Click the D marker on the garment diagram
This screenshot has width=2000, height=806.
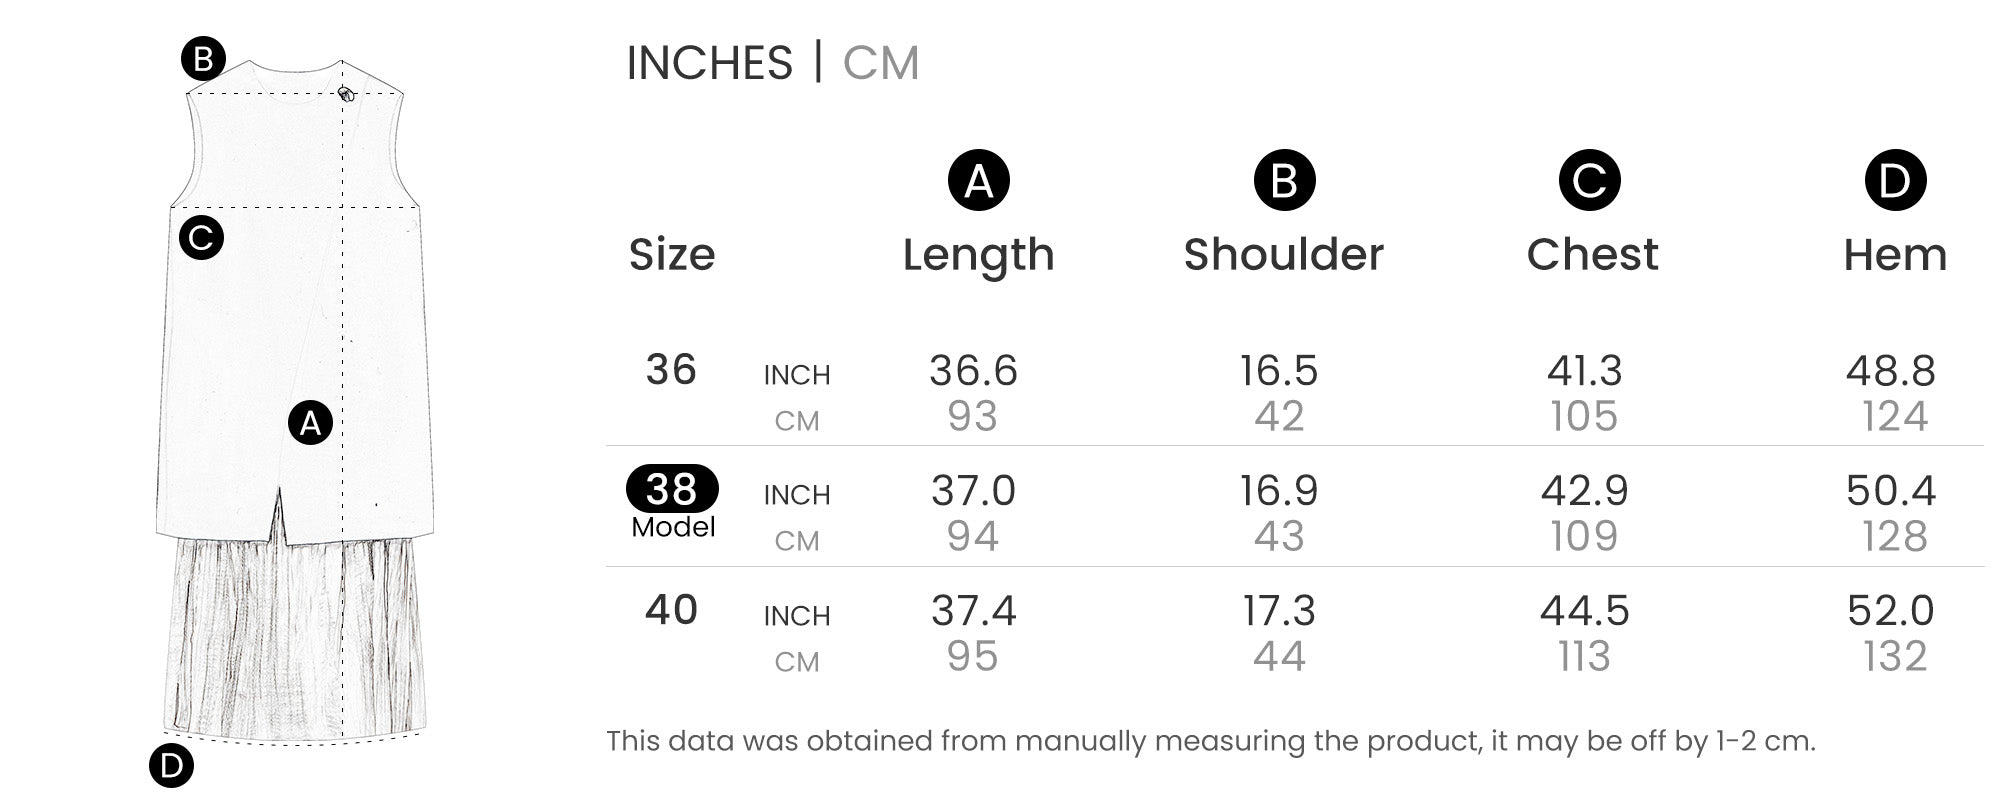pyautogui.click(x=171, y=766)
